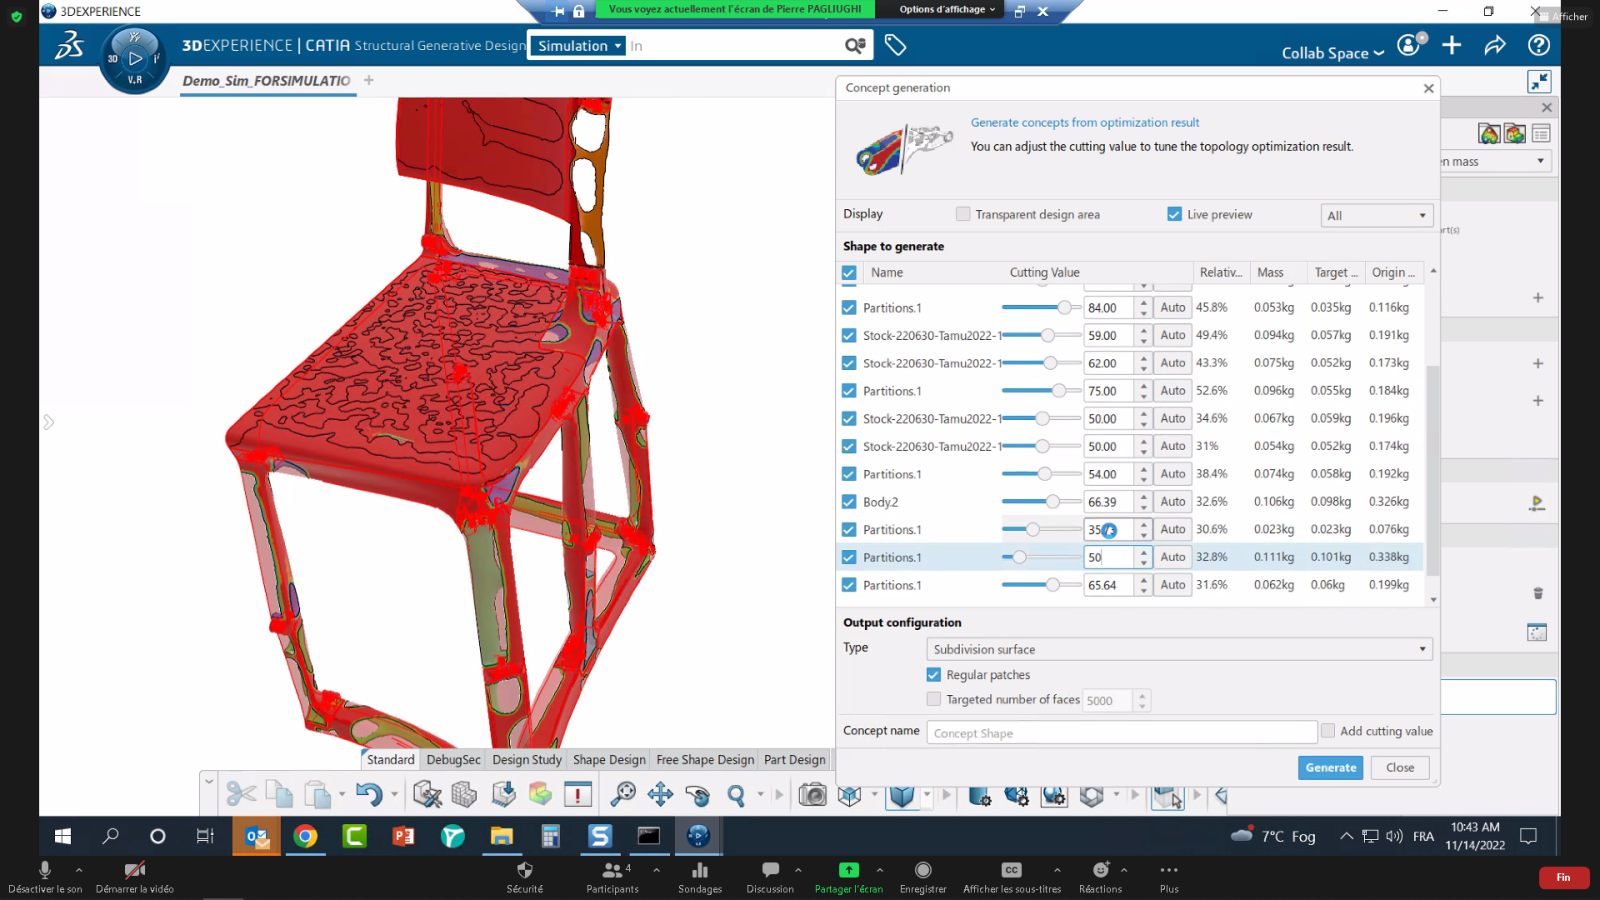This screenshot has height=900, width=1600.
Task: Click Auto button for Body.2 row
Action: click(x=1173, y=502)
